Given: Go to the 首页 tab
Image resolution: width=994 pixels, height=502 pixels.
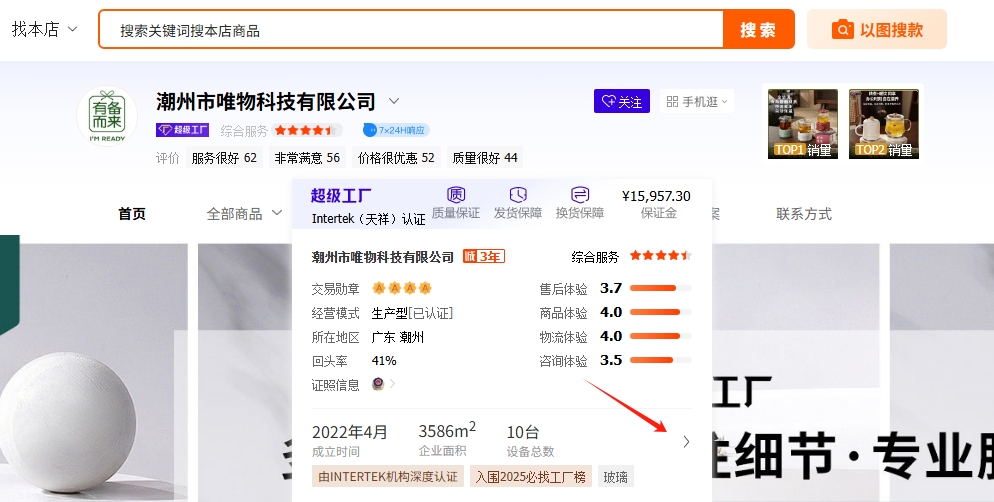Looking at the screenshot, I should [x=132, y=214].
